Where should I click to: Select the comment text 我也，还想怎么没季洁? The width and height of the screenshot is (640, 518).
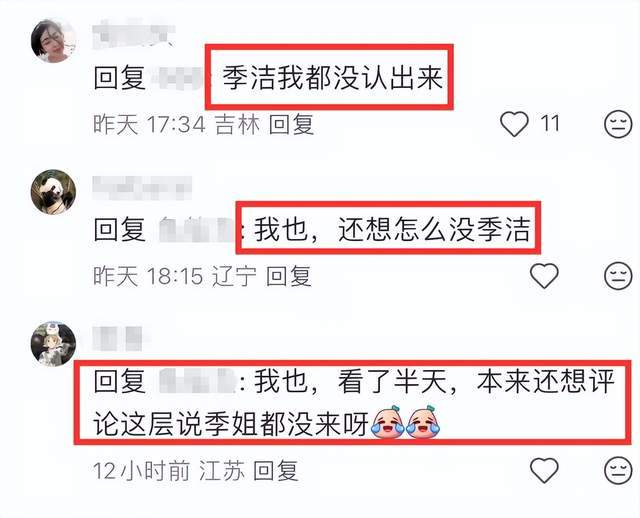392,229
